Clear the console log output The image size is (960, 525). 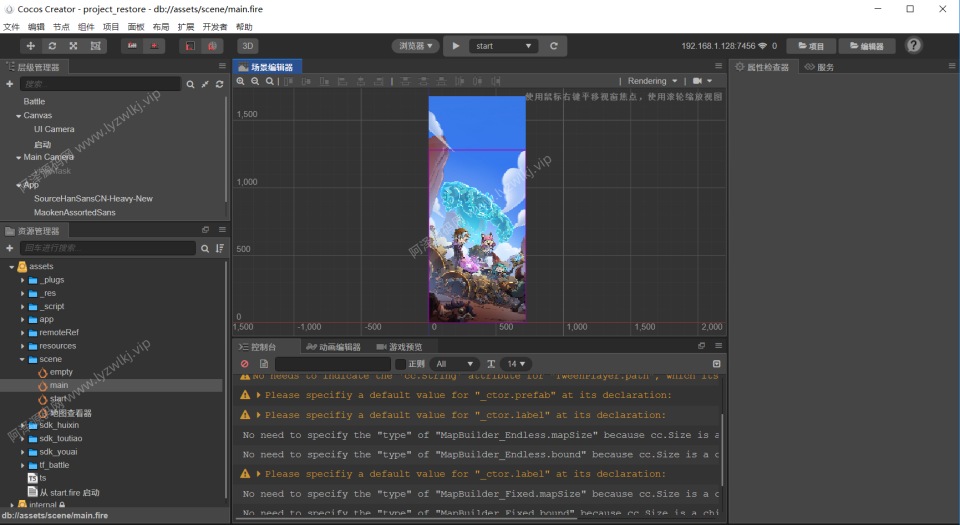[245, 364]
